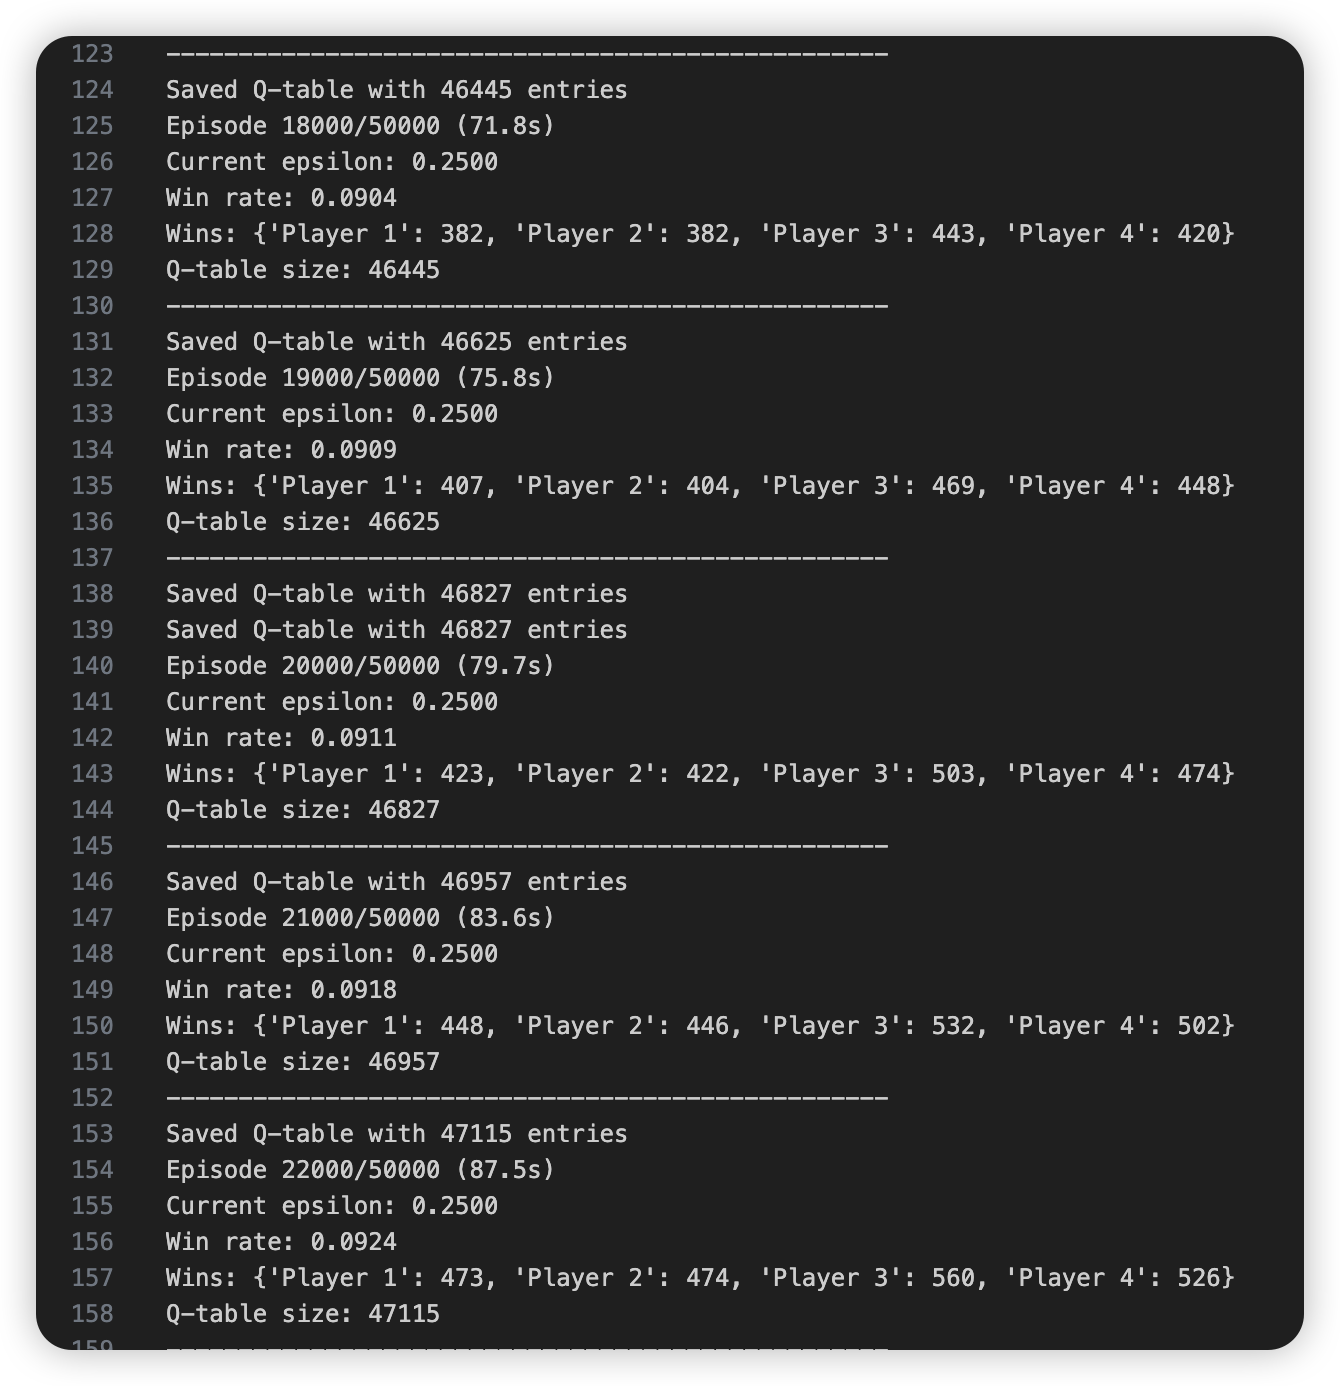
Task: Click the 'Win rate: 0.0918' text
Action: click(x=281, y=990)
